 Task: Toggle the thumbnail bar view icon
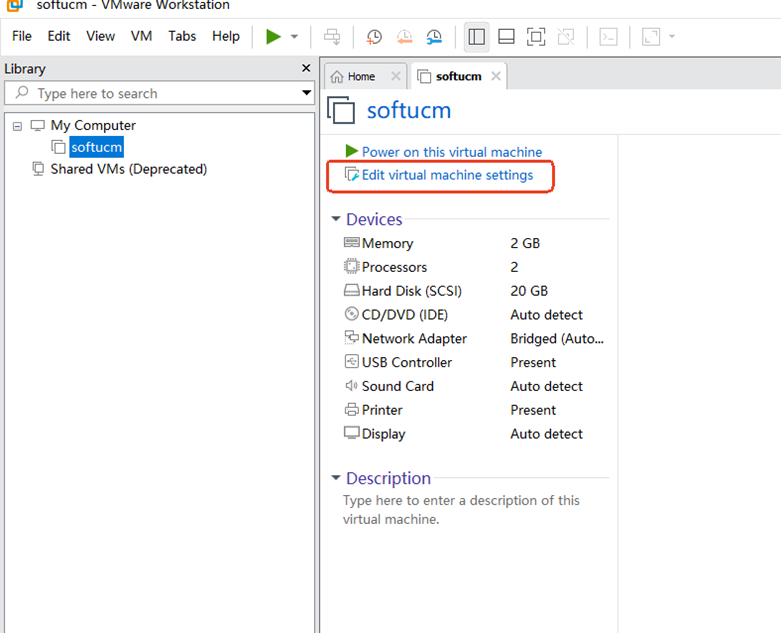[x=506, y=36]
